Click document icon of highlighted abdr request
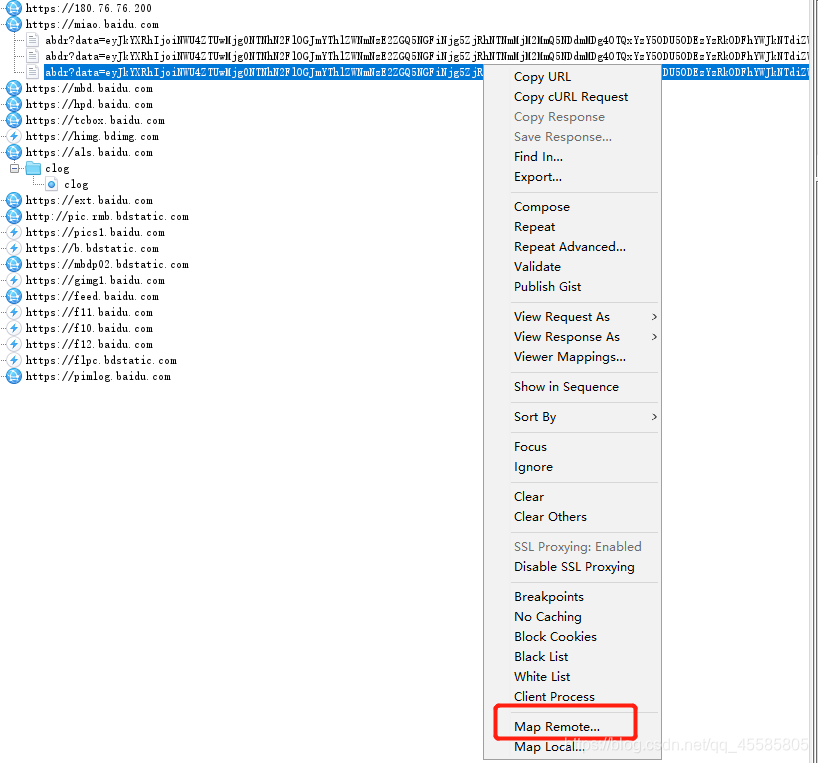 click(32, 72)
